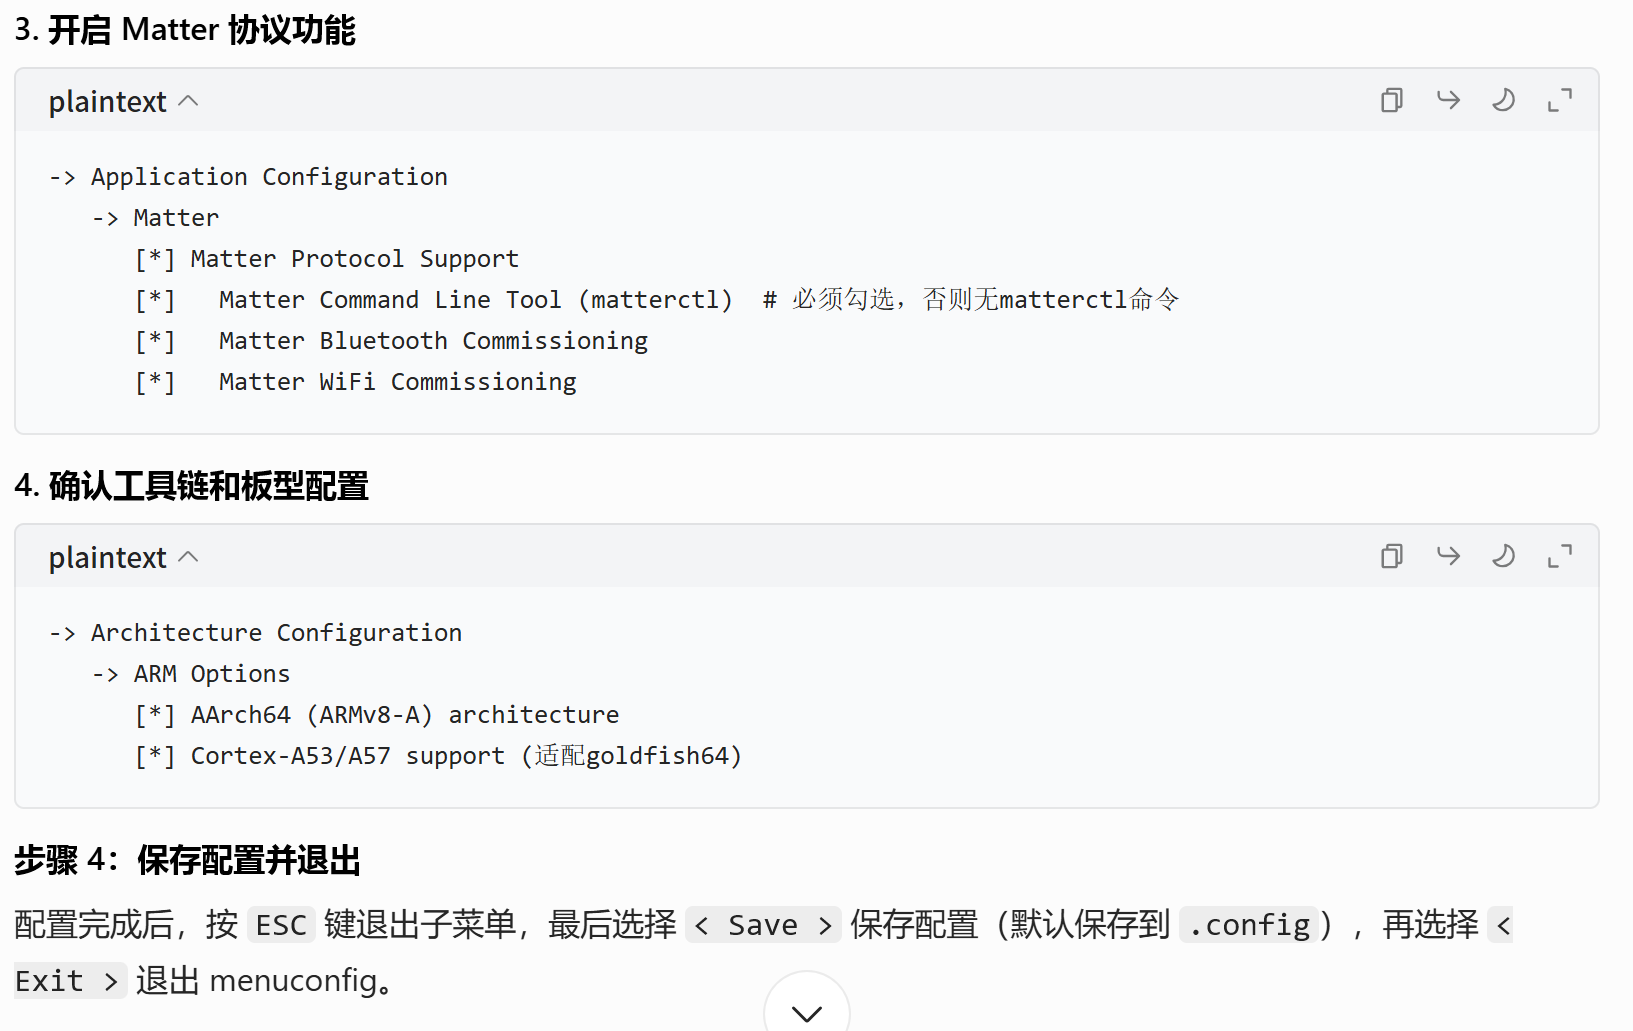The height and width of the screenshot is (1031, 1633).
Task: Copy the Matter configuration code block
Action: 1391,100
